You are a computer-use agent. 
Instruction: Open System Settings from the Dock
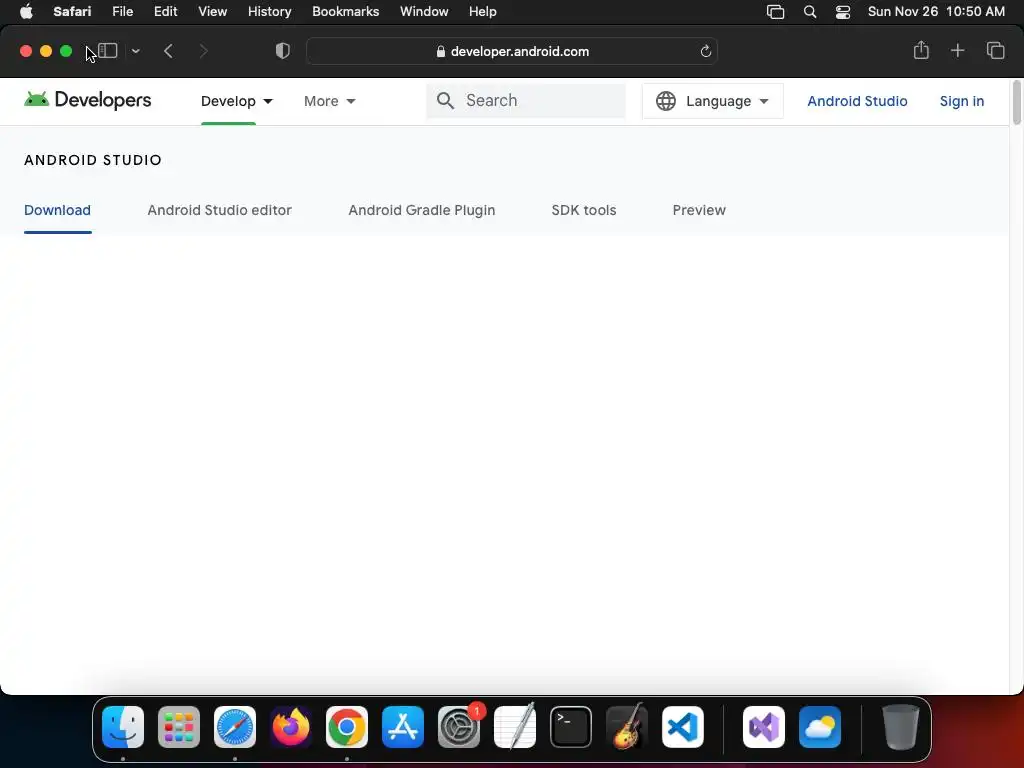[458, 727]
